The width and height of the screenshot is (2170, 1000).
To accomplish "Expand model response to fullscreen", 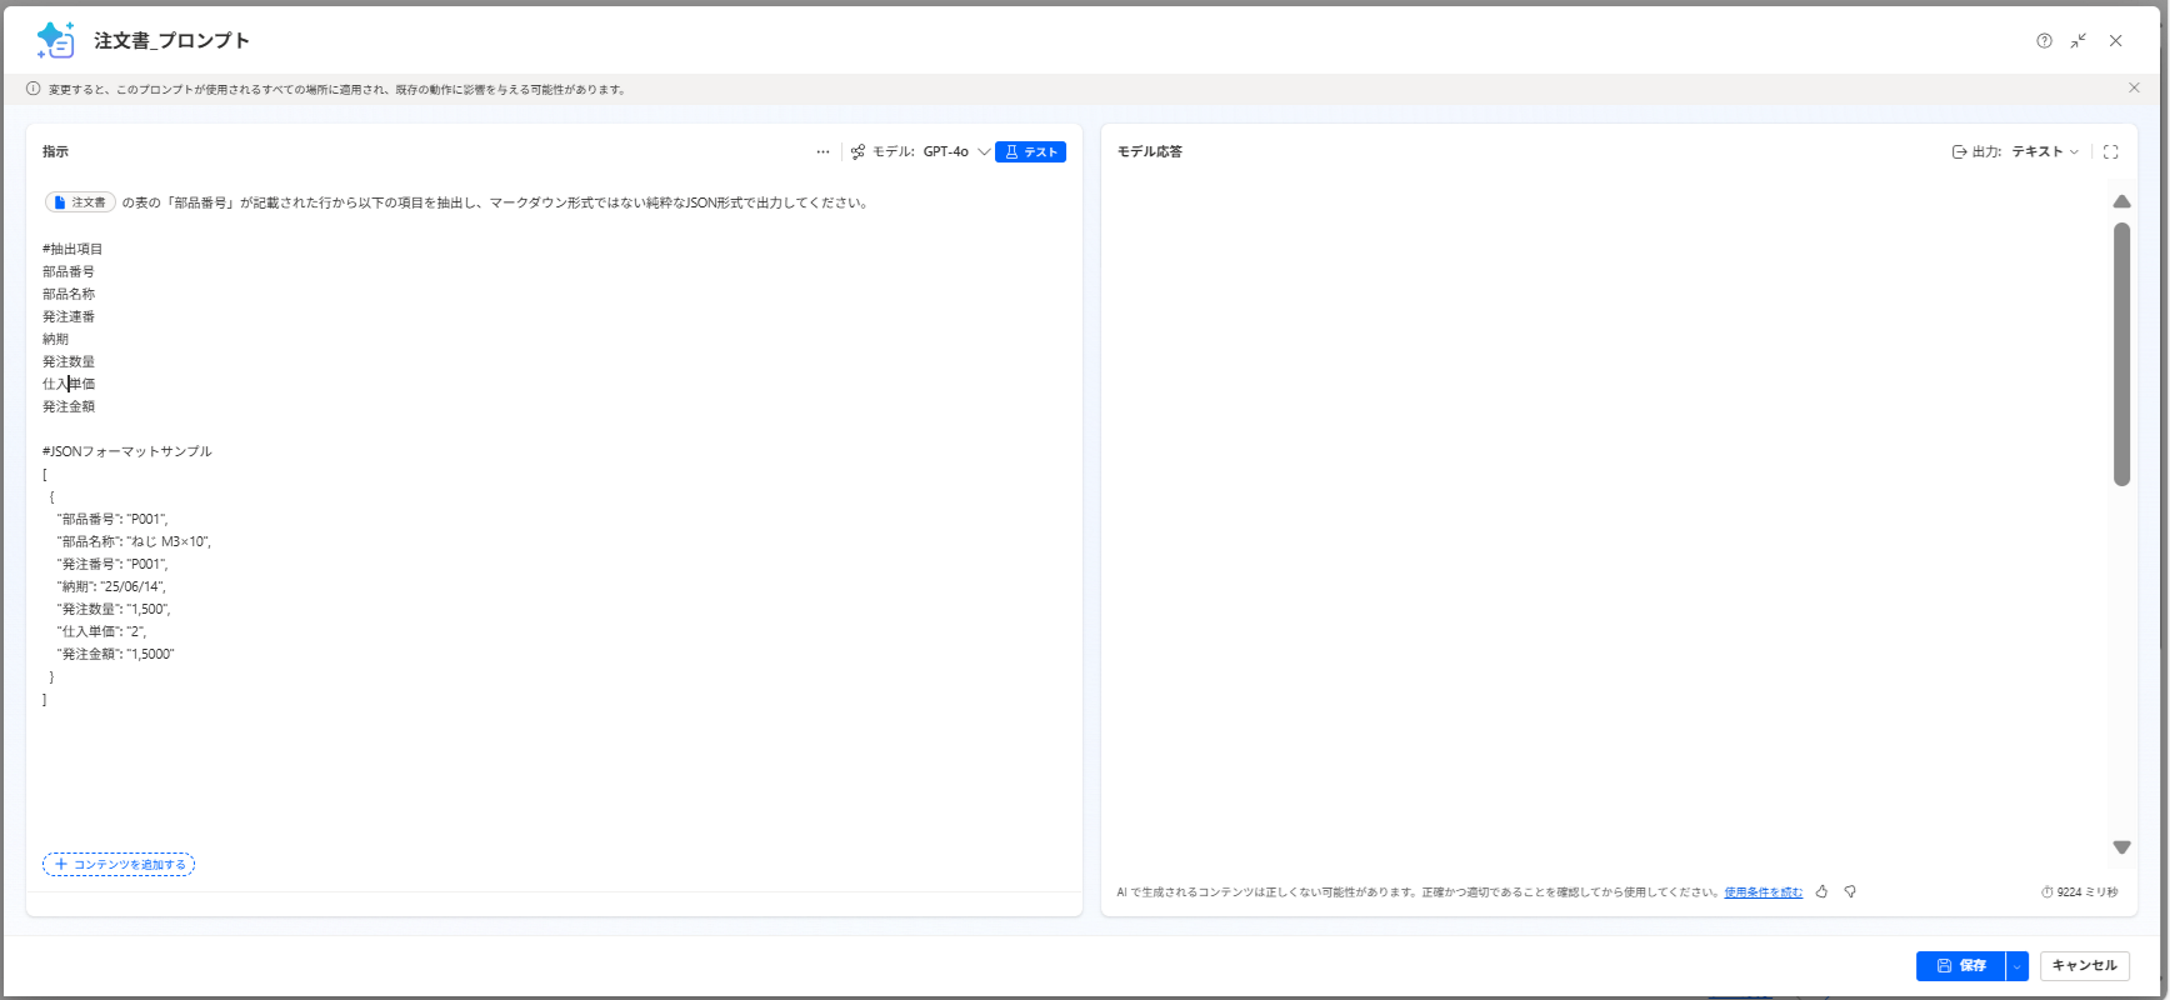I will (2111, 152).
